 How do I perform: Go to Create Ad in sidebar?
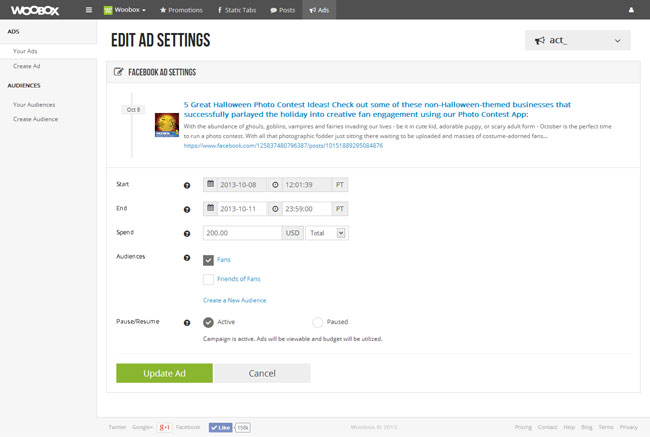click(x=27, y=66)
